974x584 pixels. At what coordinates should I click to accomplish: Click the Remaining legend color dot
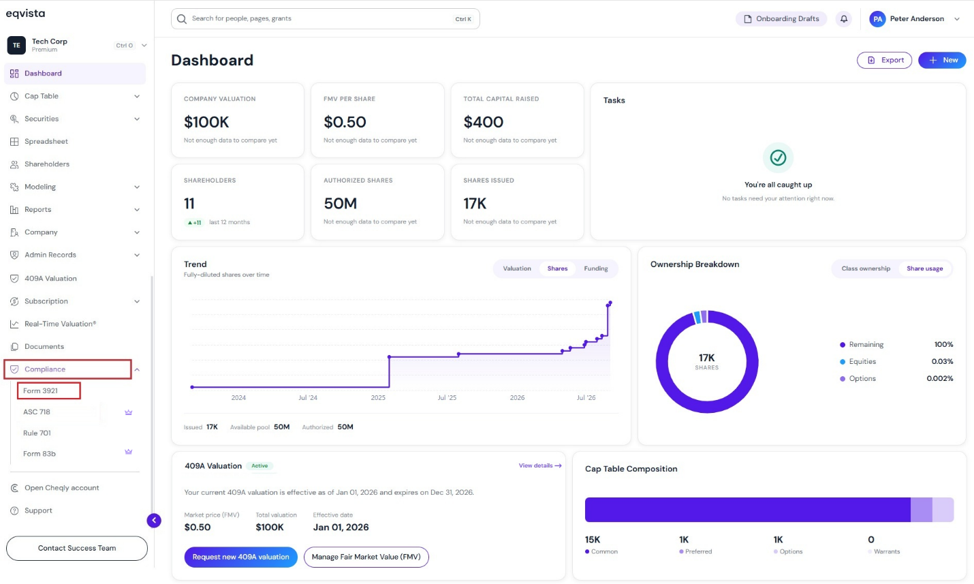pyautogui.click(x=842, y=345)
